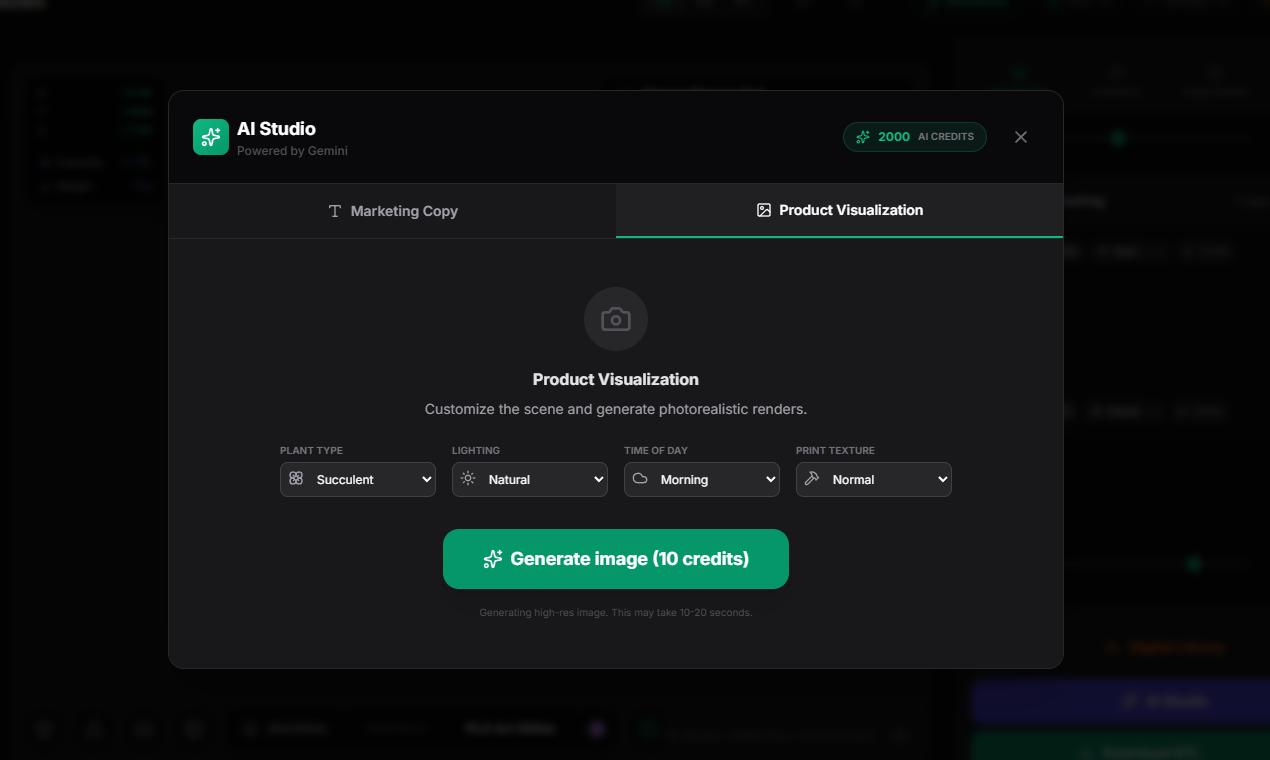Expand the Print Texture dropdown showing Normal
Viewport: 1270px width, 760px height.
click(x=873, y=479)
